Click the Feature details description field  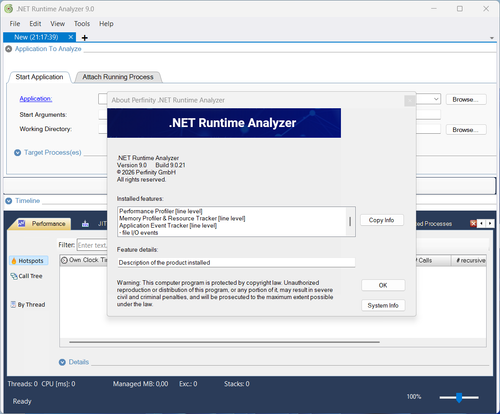coord(236,263)
